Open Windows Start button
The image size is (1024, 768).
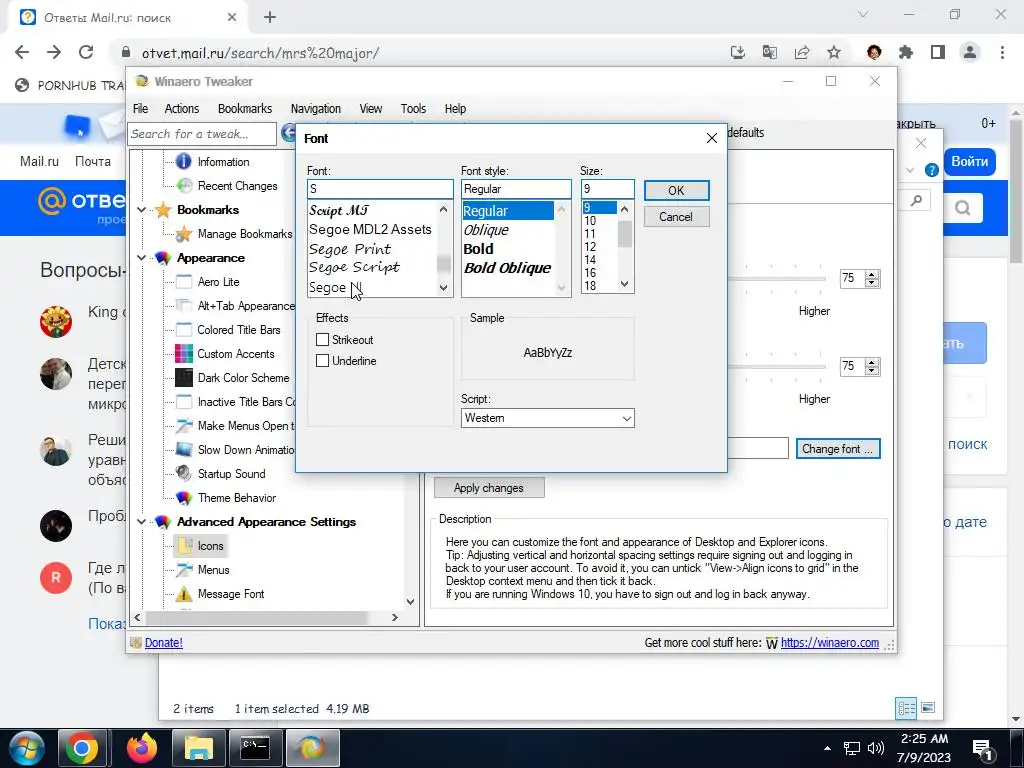(x=26, y=748)
